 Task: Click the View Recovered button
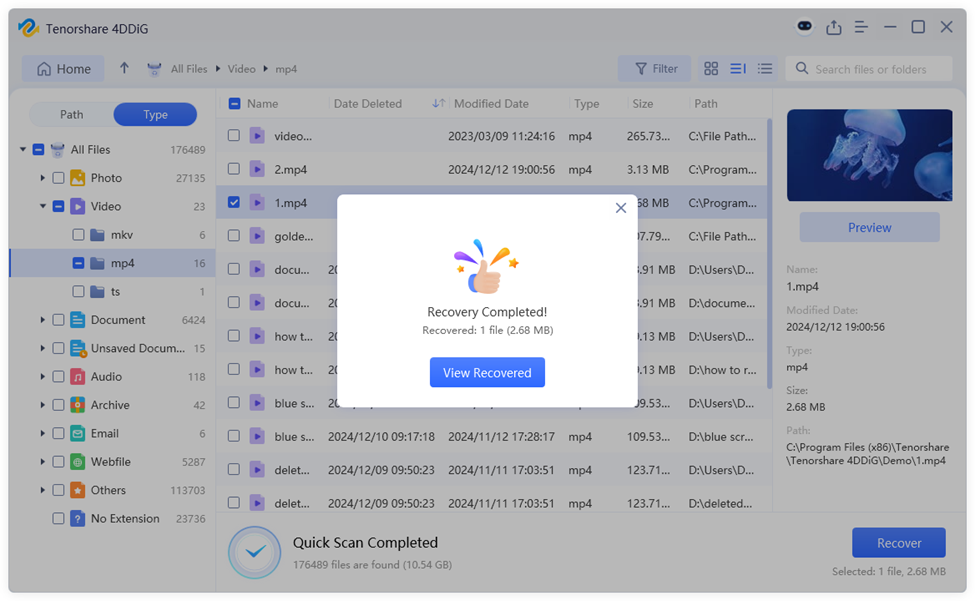pyautogui.click(x=487, y=372)
